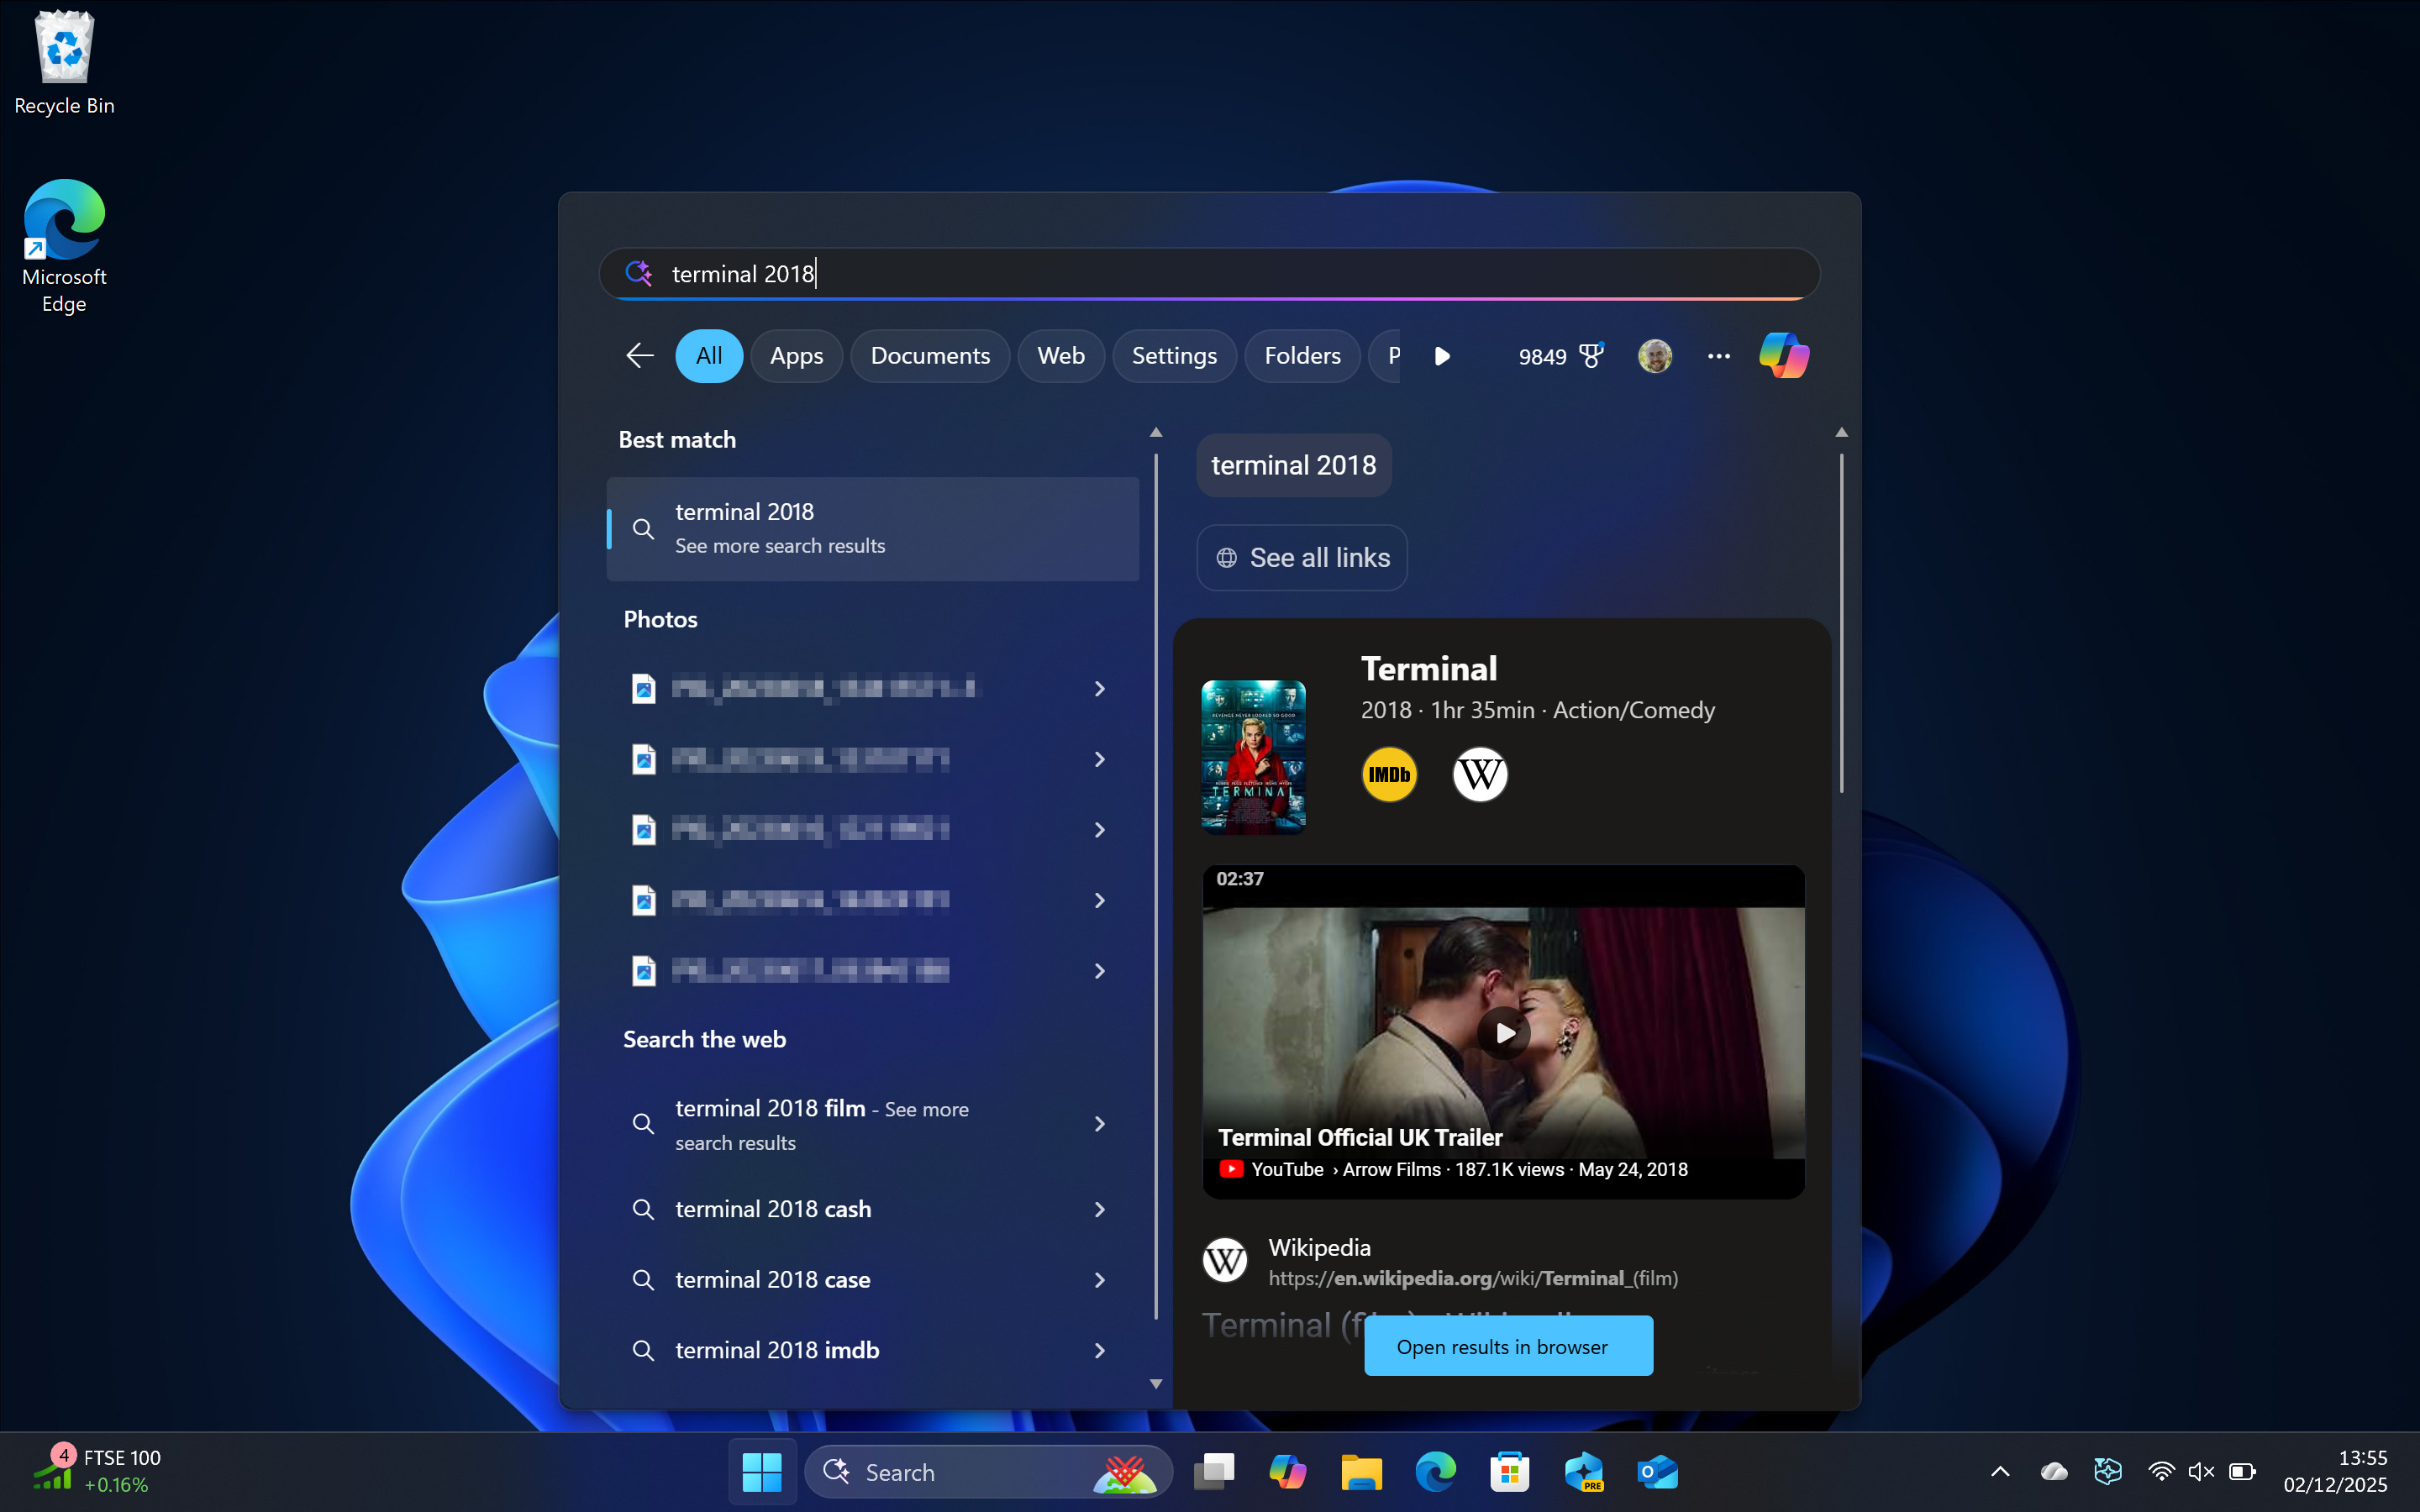Image resolution: width=2420 pixels, height=1512 pixels.
Task: Click the more options ellipsis in search
Action: (1718, 355)
